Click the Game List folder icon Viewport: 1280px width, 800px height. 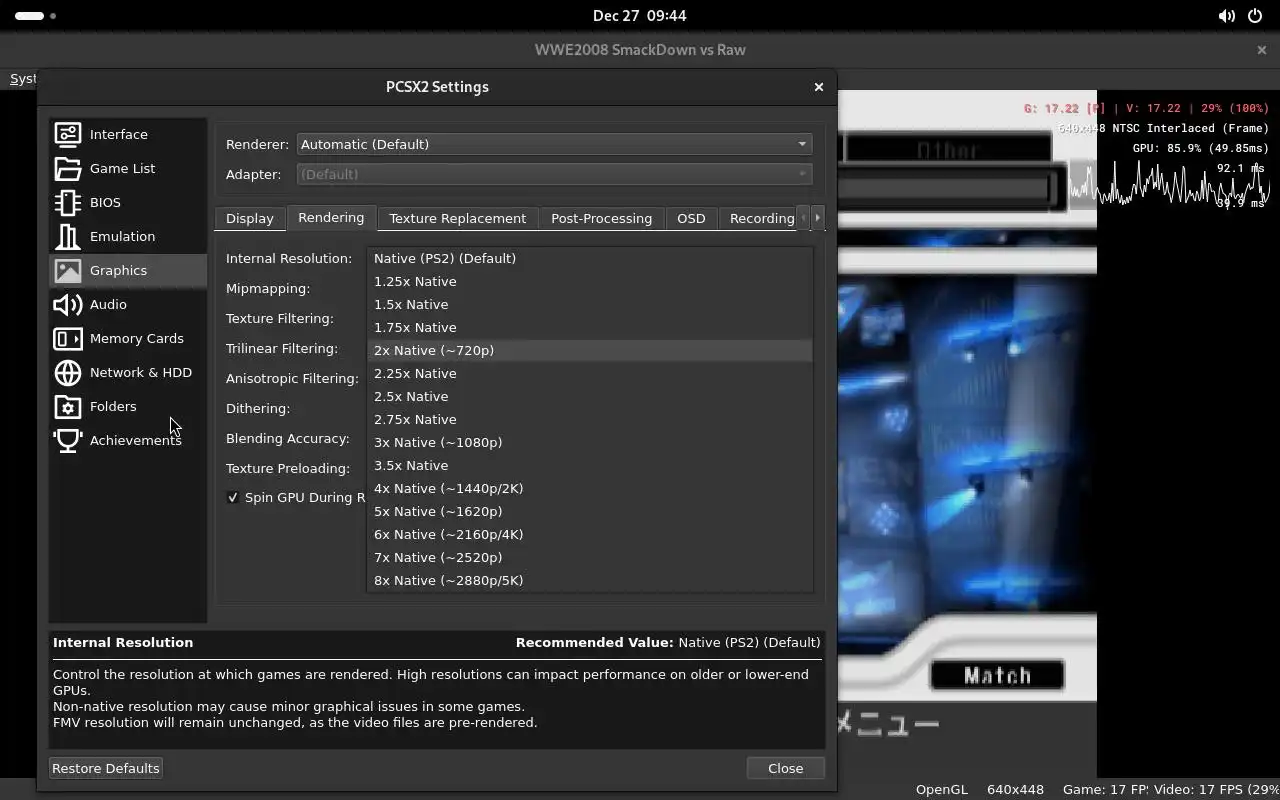[68, 168]
